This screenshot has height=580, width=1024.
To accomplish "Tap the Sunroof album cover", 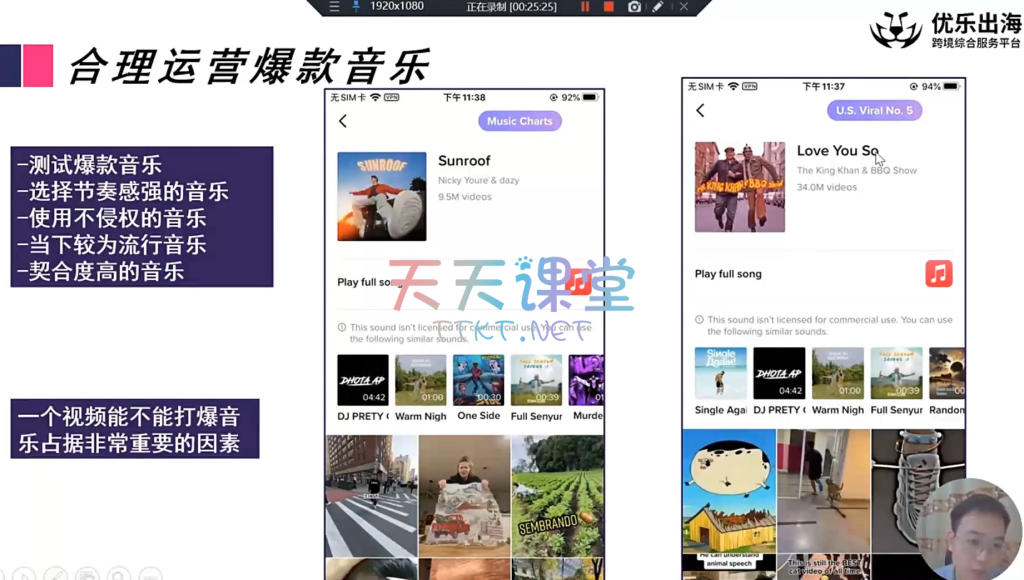I will (x=382, y=196).
